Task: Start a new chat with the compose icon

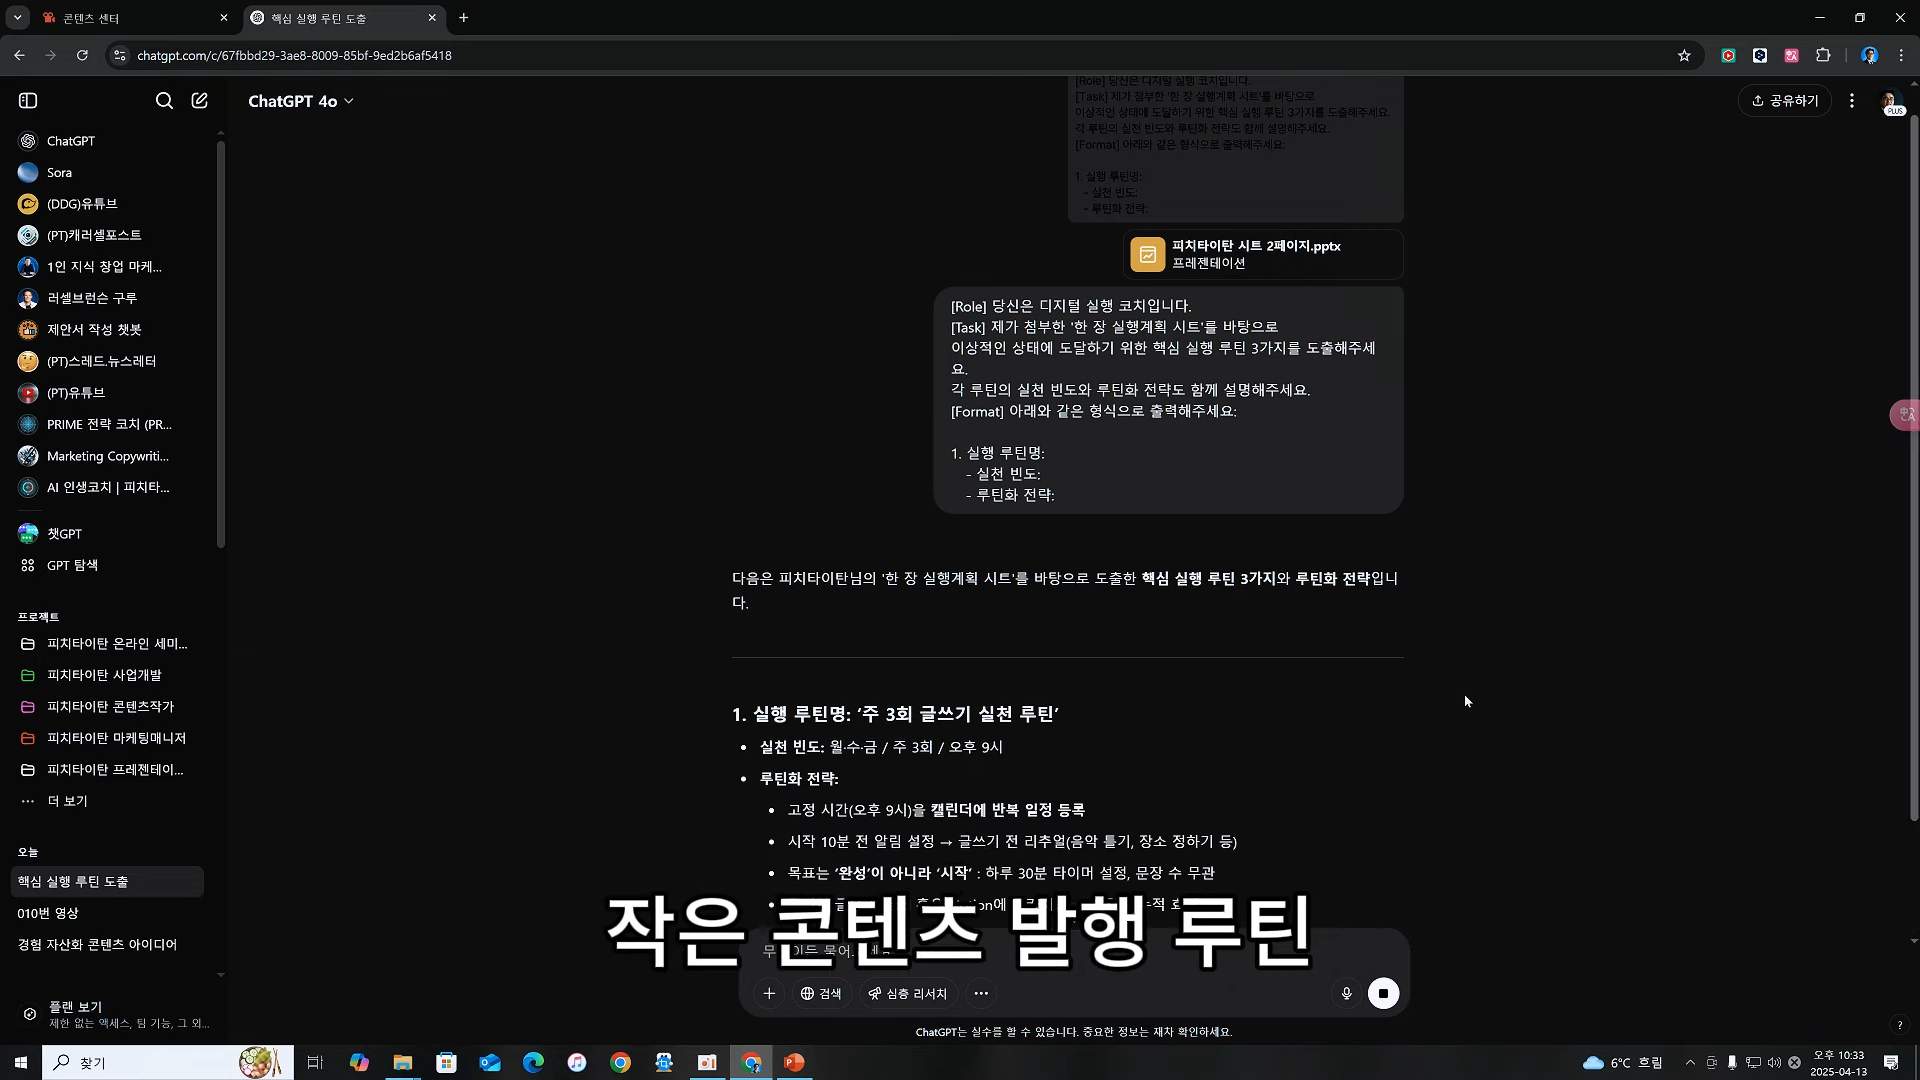Action: [200, 100]
